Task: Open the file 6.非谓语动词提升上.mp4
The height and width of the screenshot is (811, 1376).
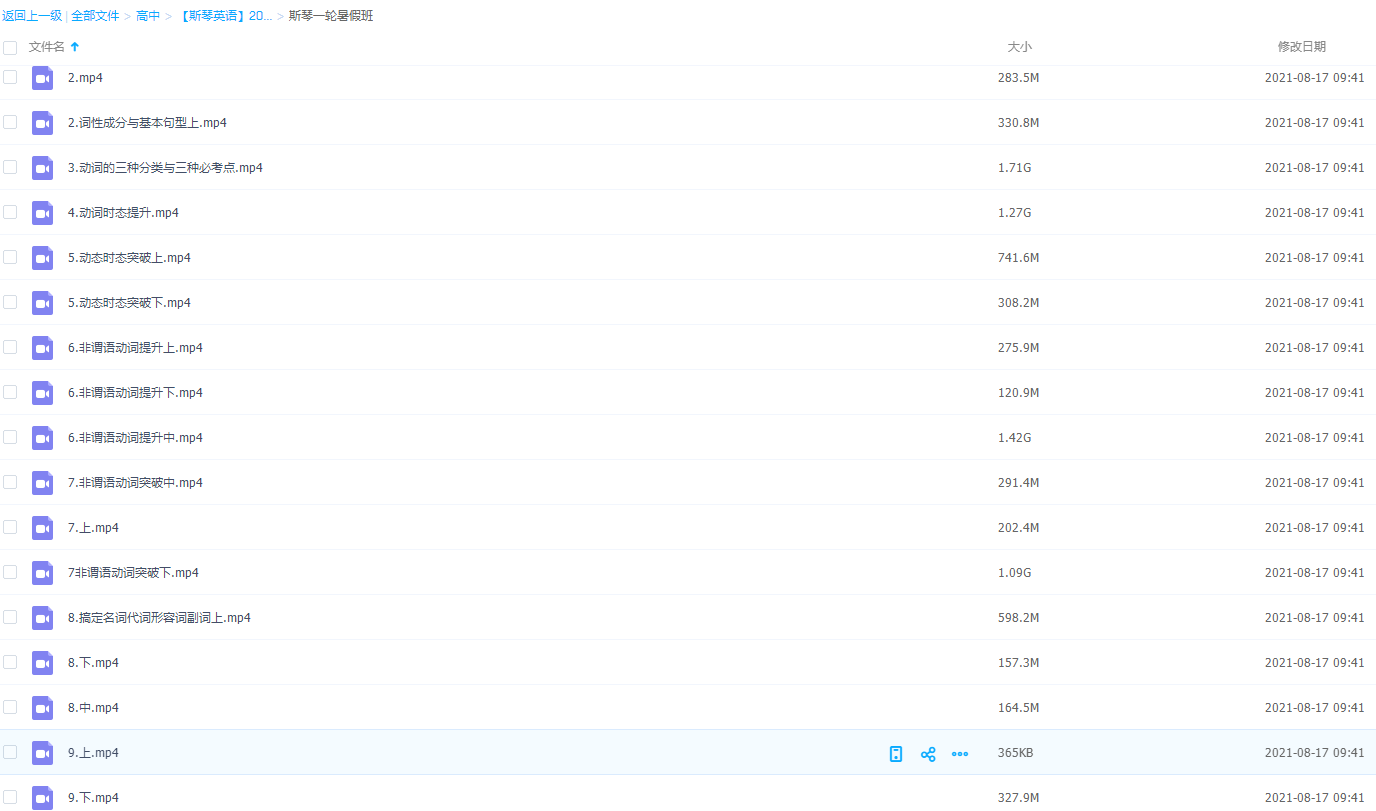Action: (x=135, y=348)
